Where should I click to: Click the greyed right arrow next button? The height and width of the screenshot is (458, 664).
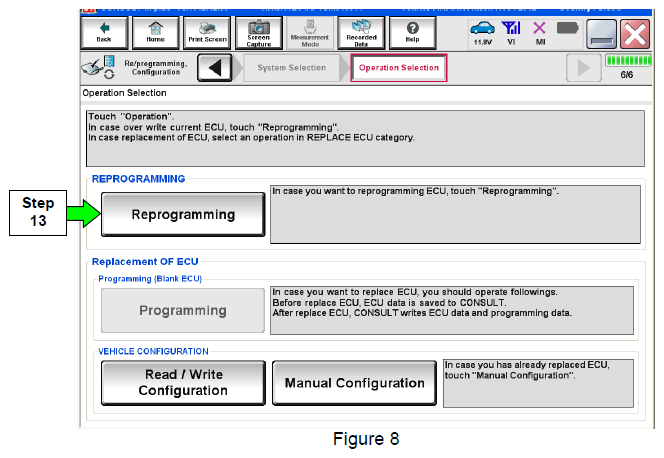click(584, 68)
